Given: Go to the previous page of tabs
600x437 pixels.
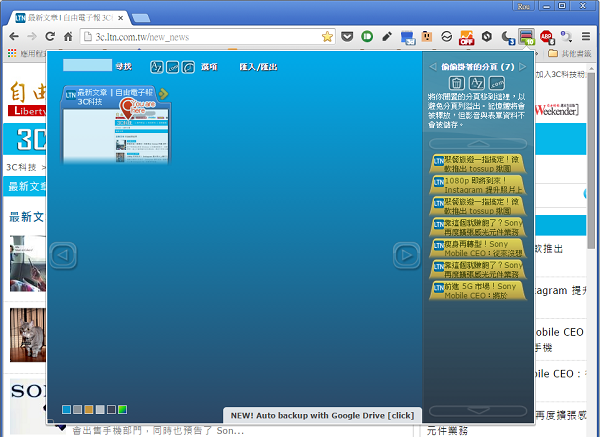Looking at the screenshot, I should [x=62, y=256].
